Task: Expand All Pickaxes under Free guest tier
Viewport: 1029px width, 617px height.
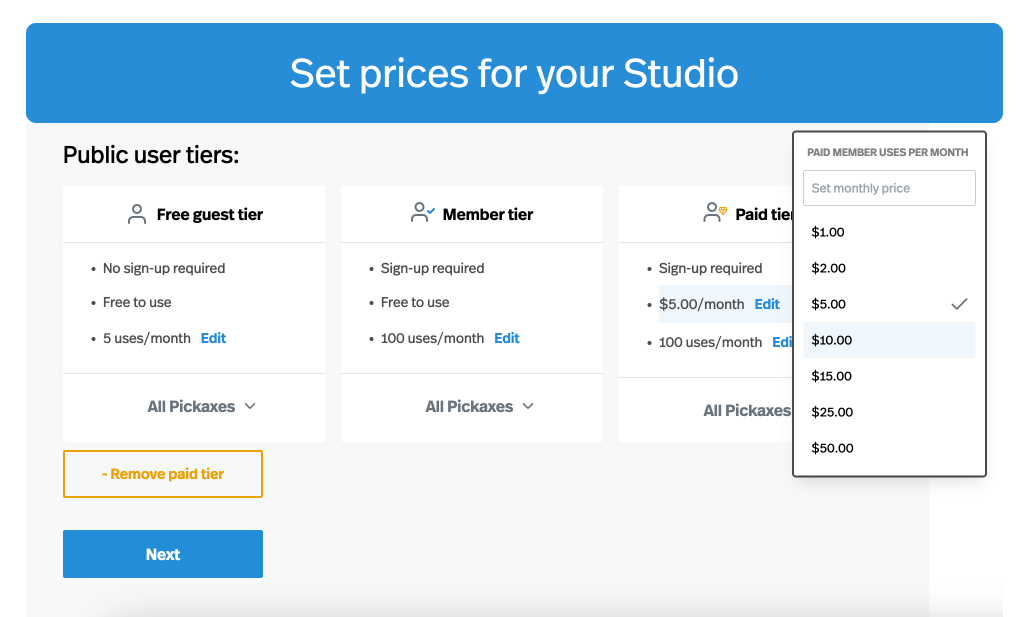Action: click(x=201, y=406)
